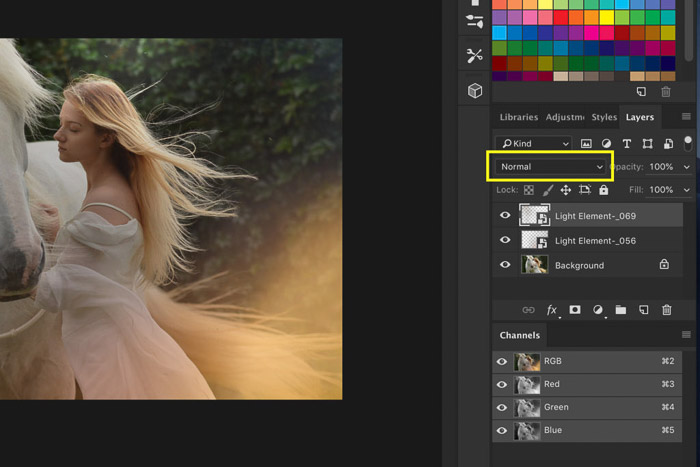Create new fill or adjustment layer
700x467 pixels.
point(598,310)
